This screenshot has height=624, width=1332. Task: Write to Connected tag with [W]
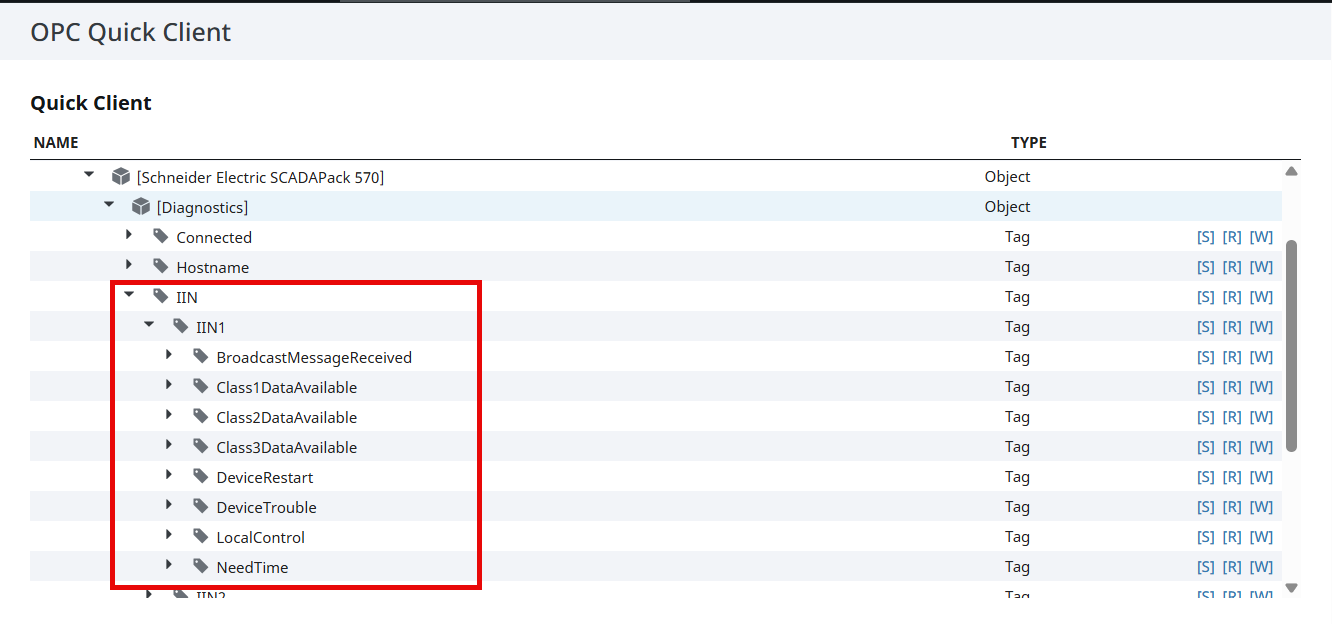click(x=1261, y=237)
